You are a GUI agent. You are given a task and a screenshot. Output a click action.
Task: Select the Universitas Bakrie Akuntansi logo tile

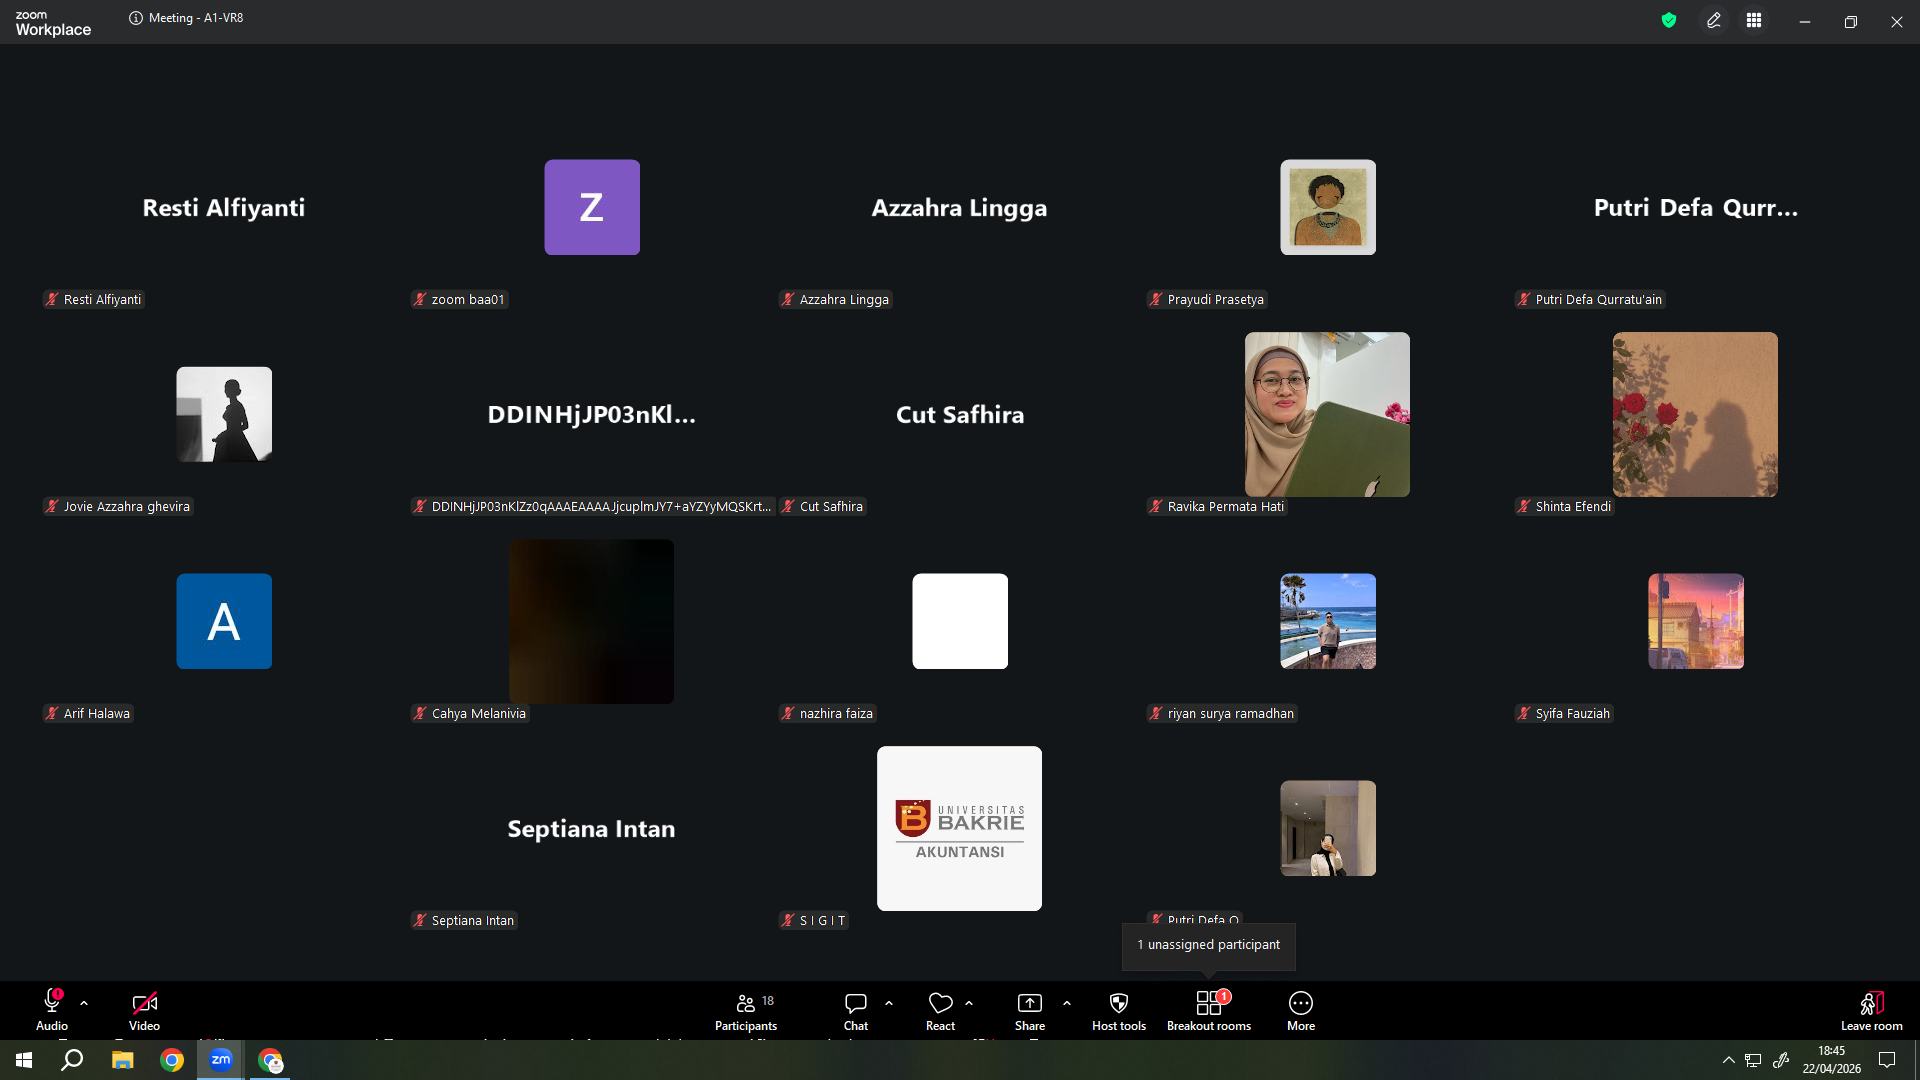[959, 828]
